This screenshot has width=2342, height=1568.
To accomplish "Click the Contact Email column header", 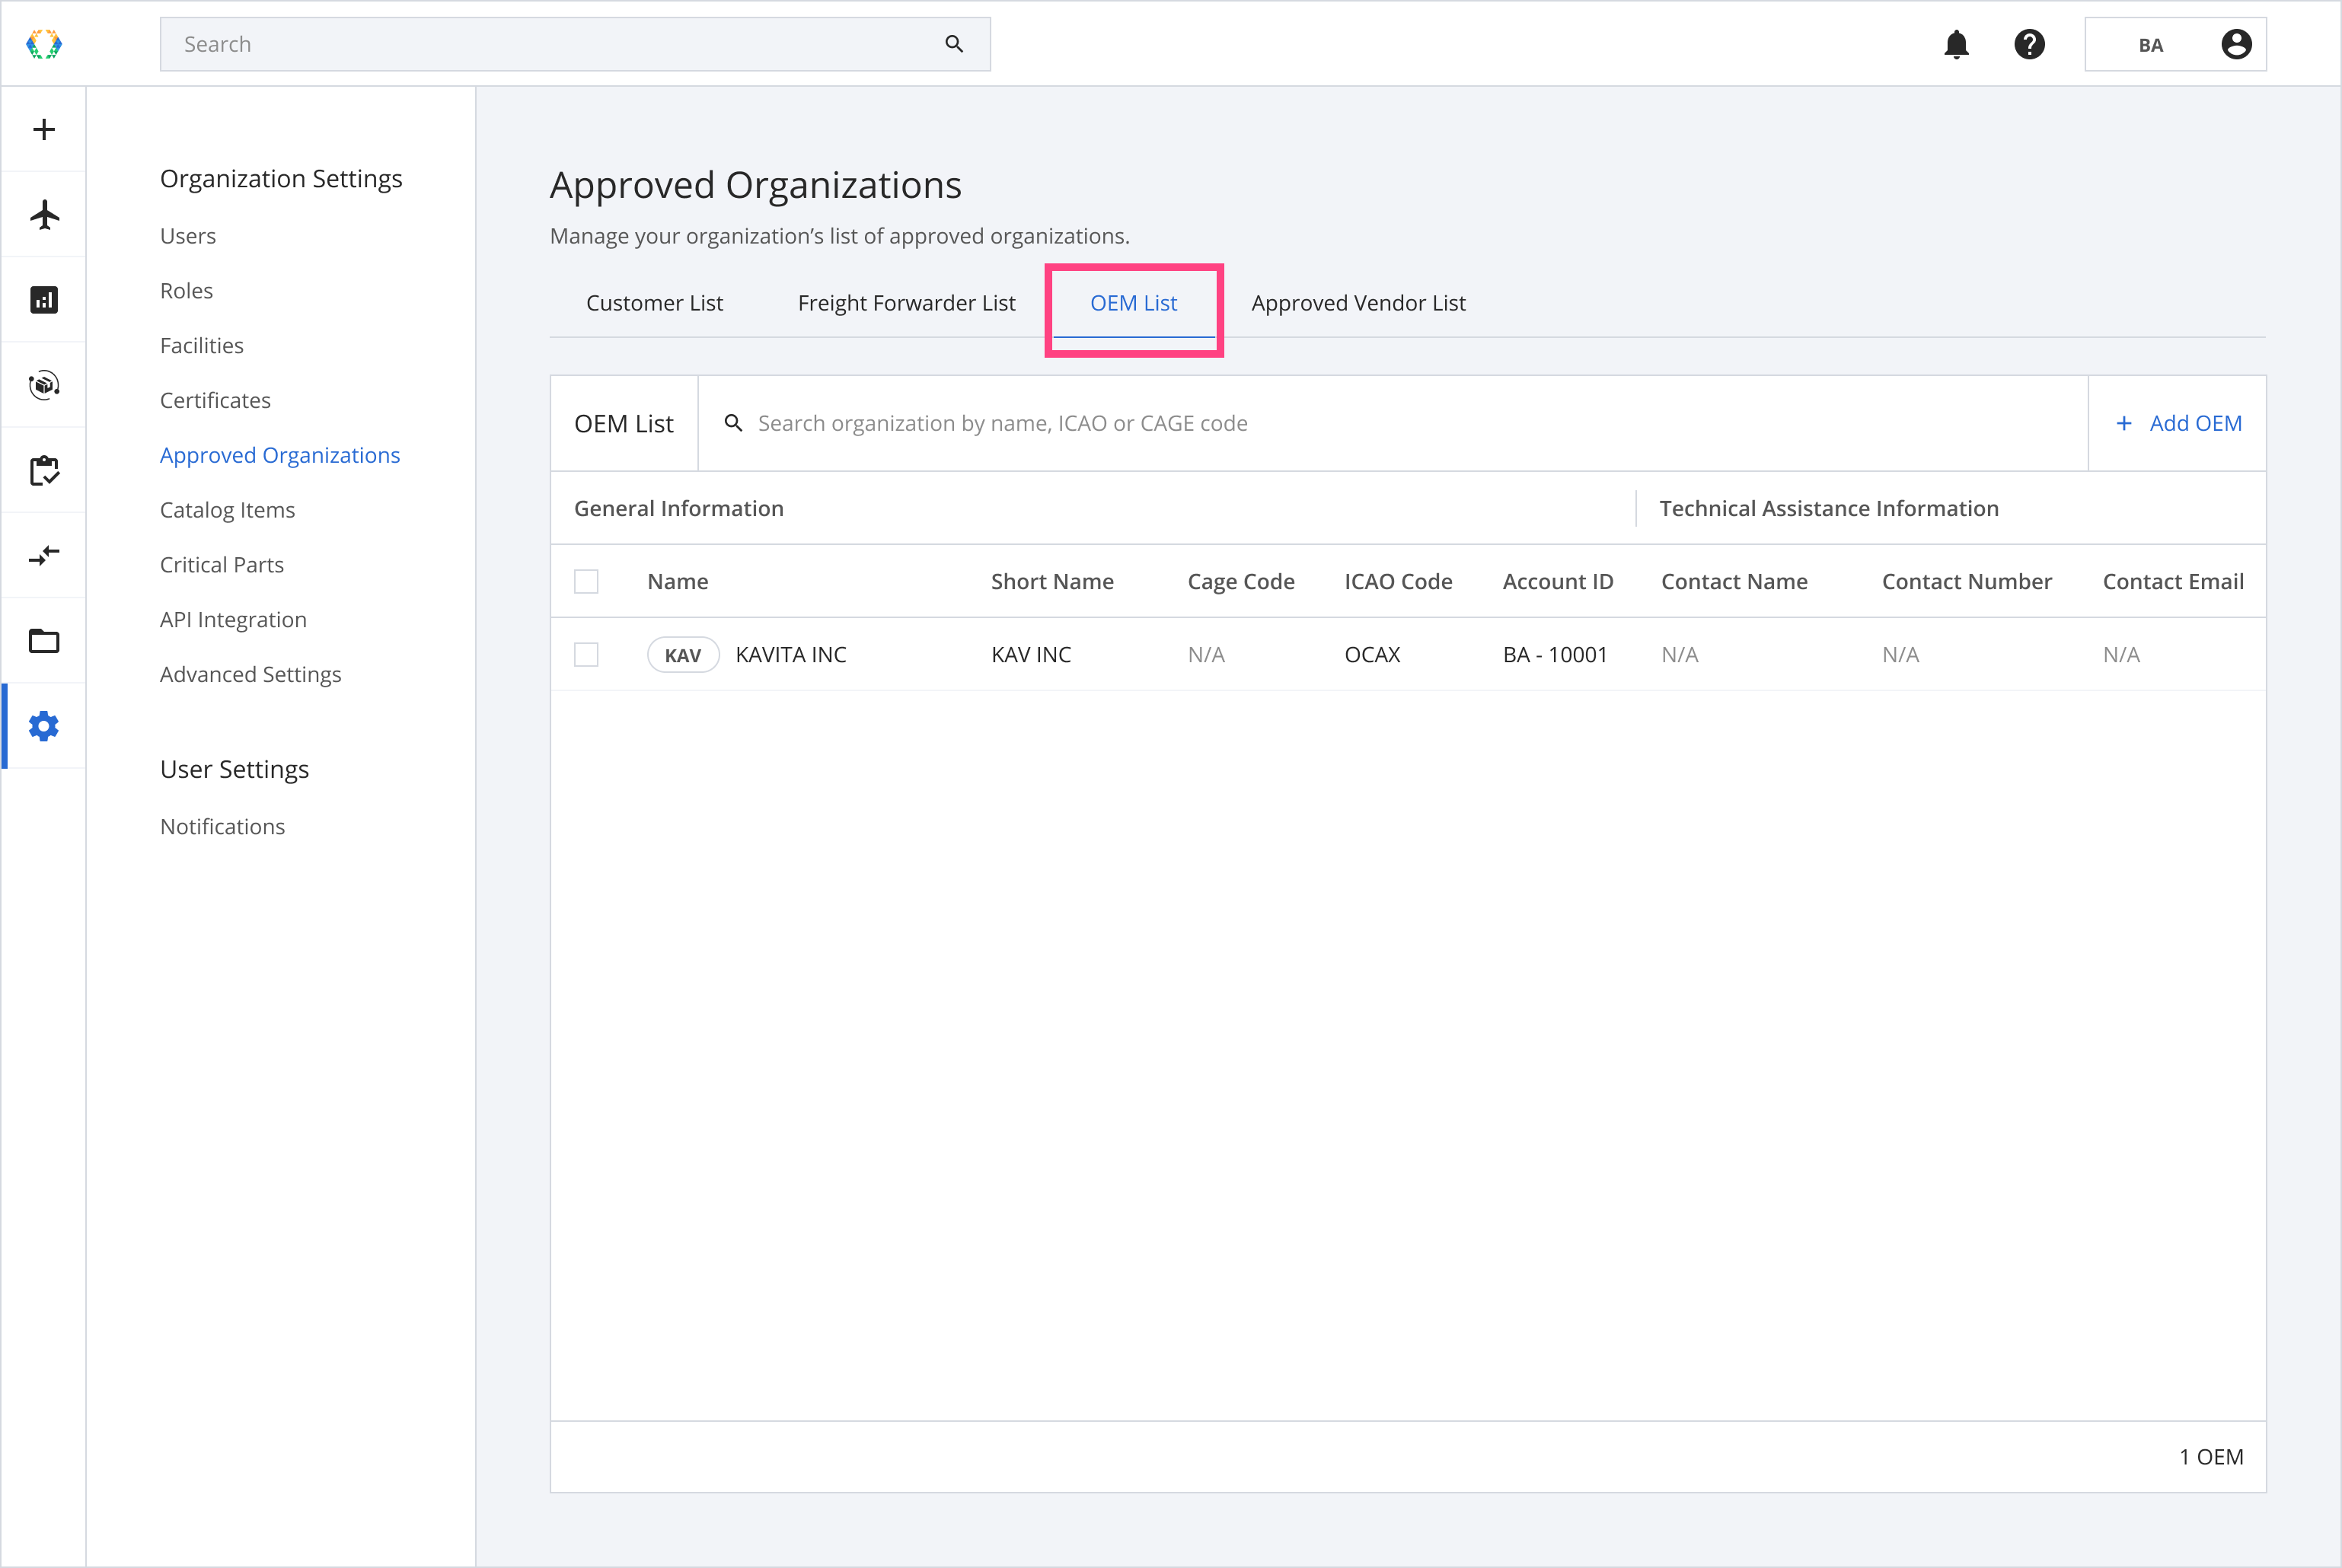I will 2173,581.
